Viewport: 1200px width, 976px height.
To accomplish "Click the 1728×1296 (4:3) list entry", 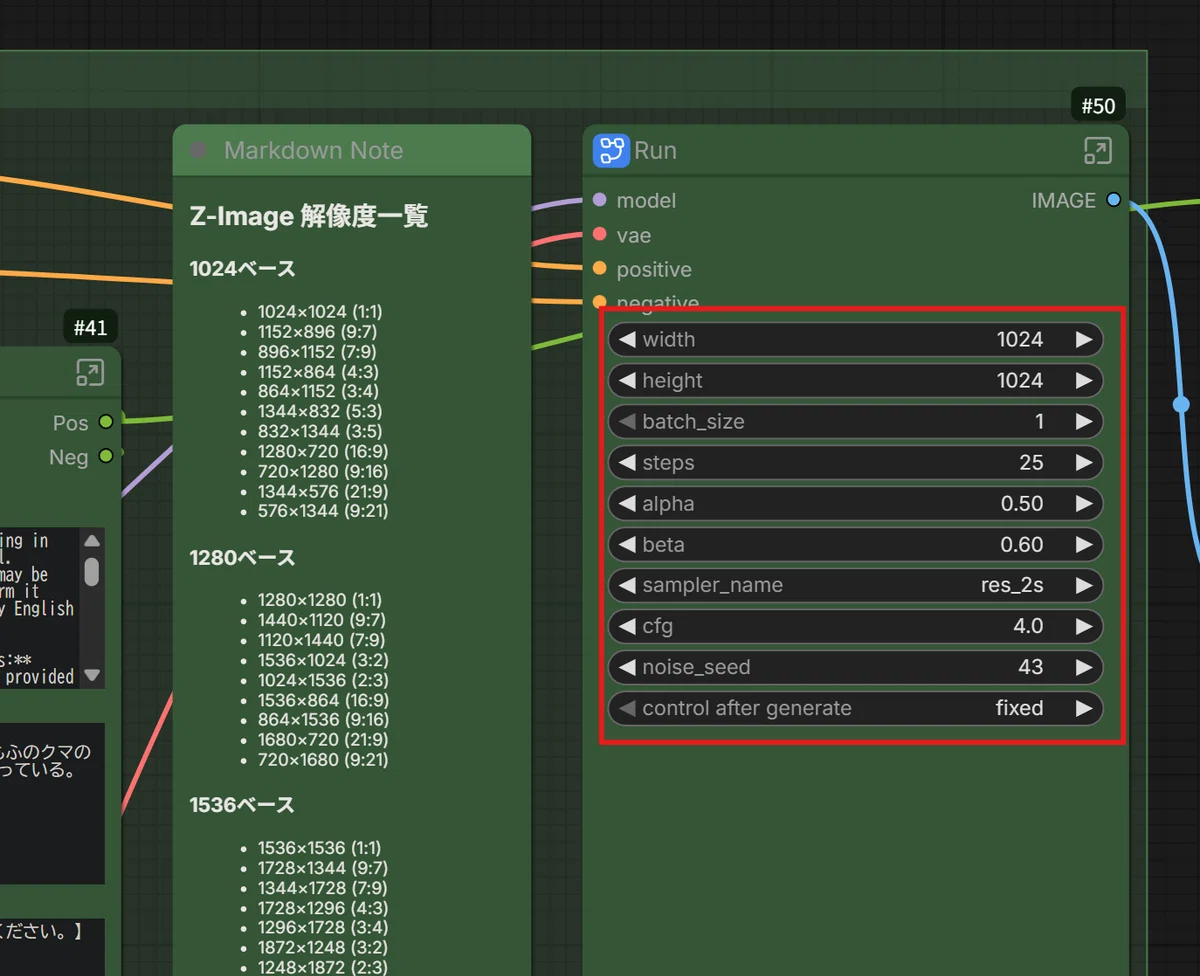I will tap(322, 908).
